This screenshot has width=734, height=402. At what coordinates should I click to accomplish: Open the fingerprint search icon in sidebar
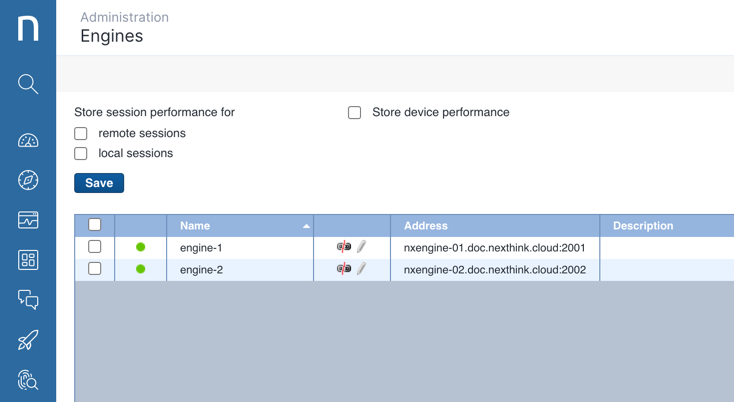click(28, 380)
